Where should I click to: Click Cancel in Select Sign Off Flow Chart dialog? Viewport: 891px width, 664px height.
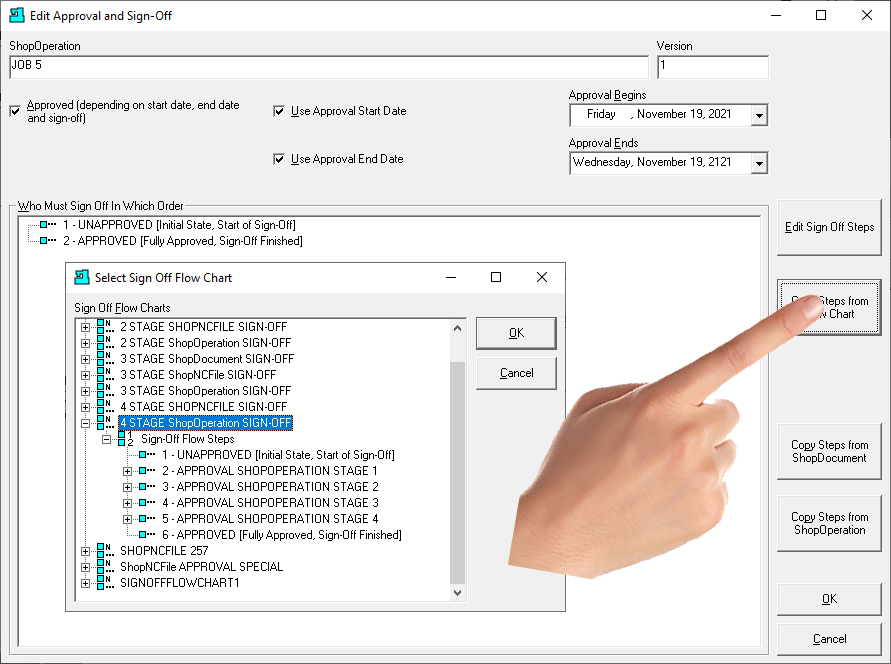point(516,373)
